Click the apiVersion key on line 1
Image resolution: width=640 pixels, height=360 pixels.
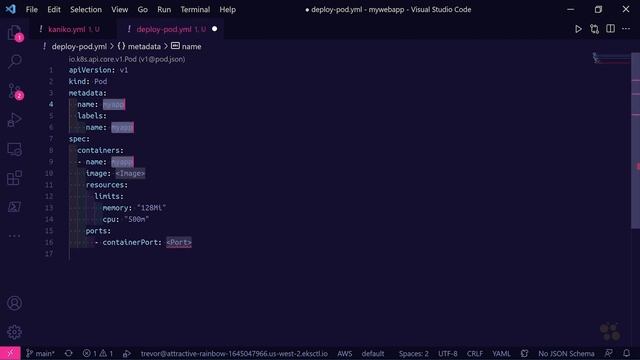tap(90, 70)
